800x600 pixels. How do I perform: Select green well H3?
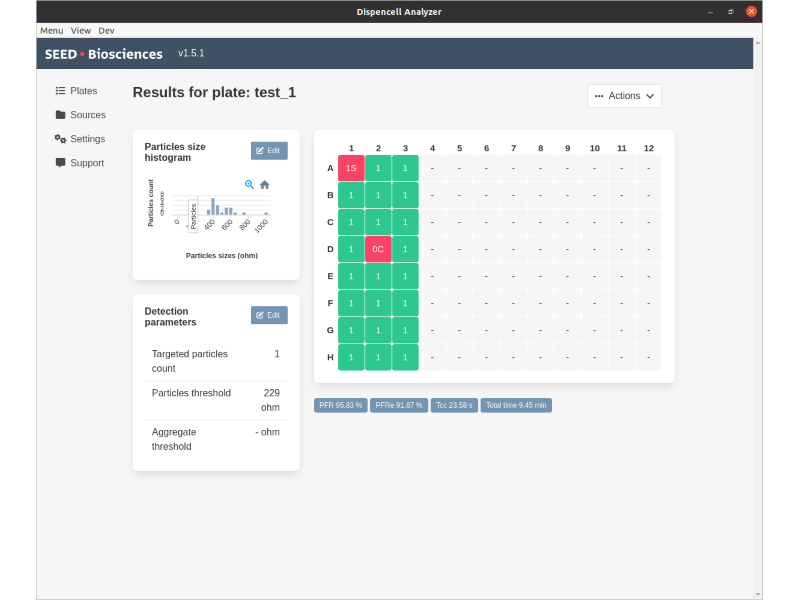(405, 357)
